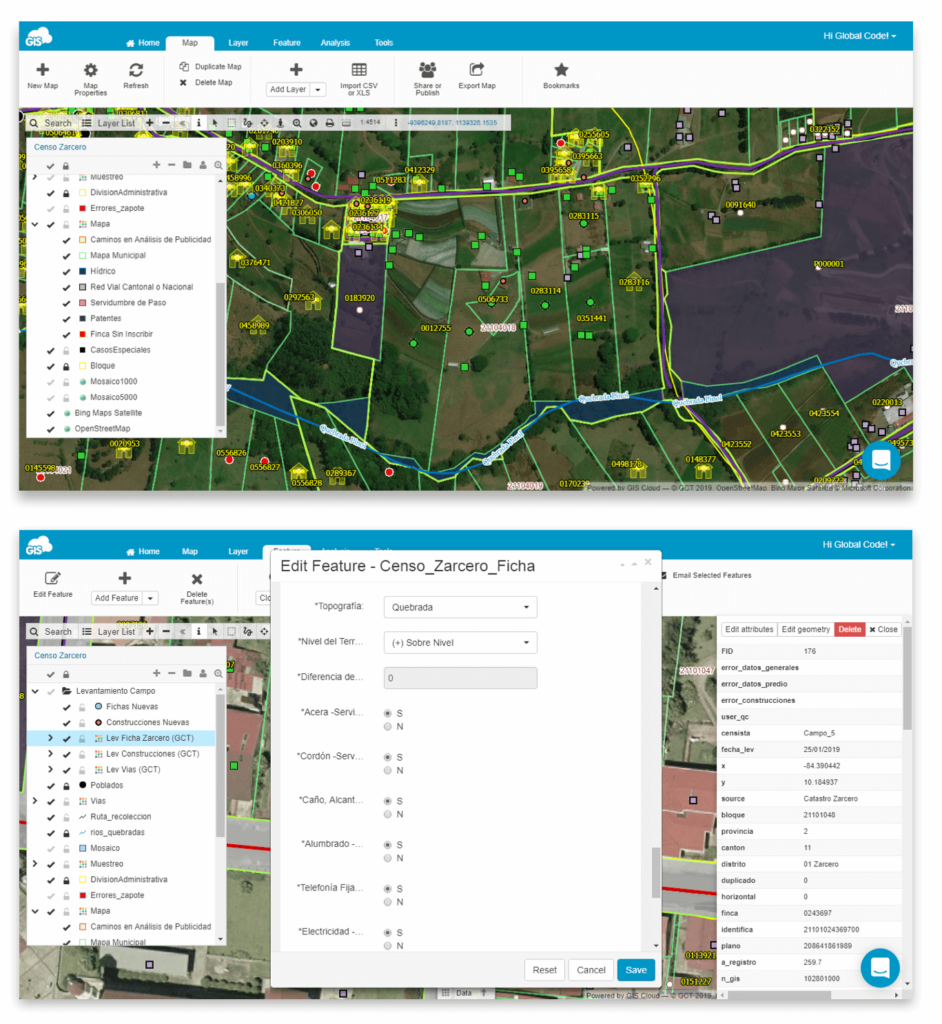Expand the Lev Construcciones (GCT) layer

(51, 754)
